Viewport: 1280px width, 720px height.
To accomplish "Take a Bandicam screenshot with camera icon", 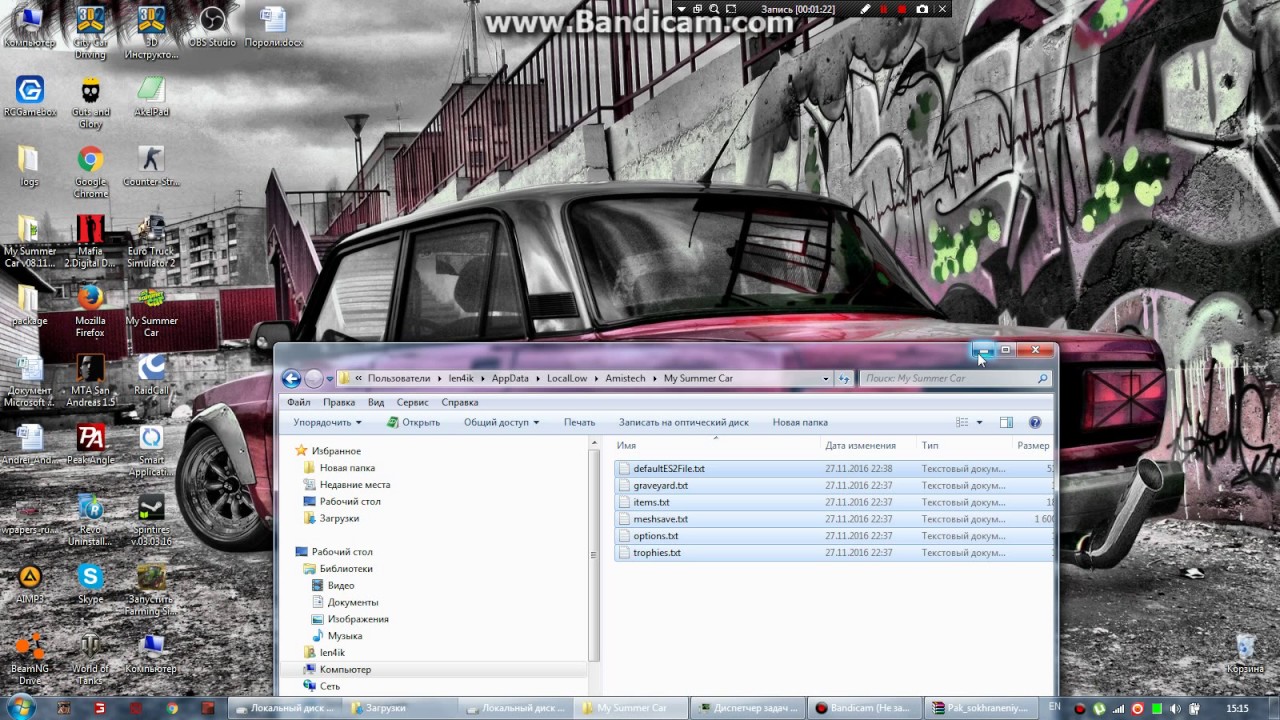I will tap(922, 9).
